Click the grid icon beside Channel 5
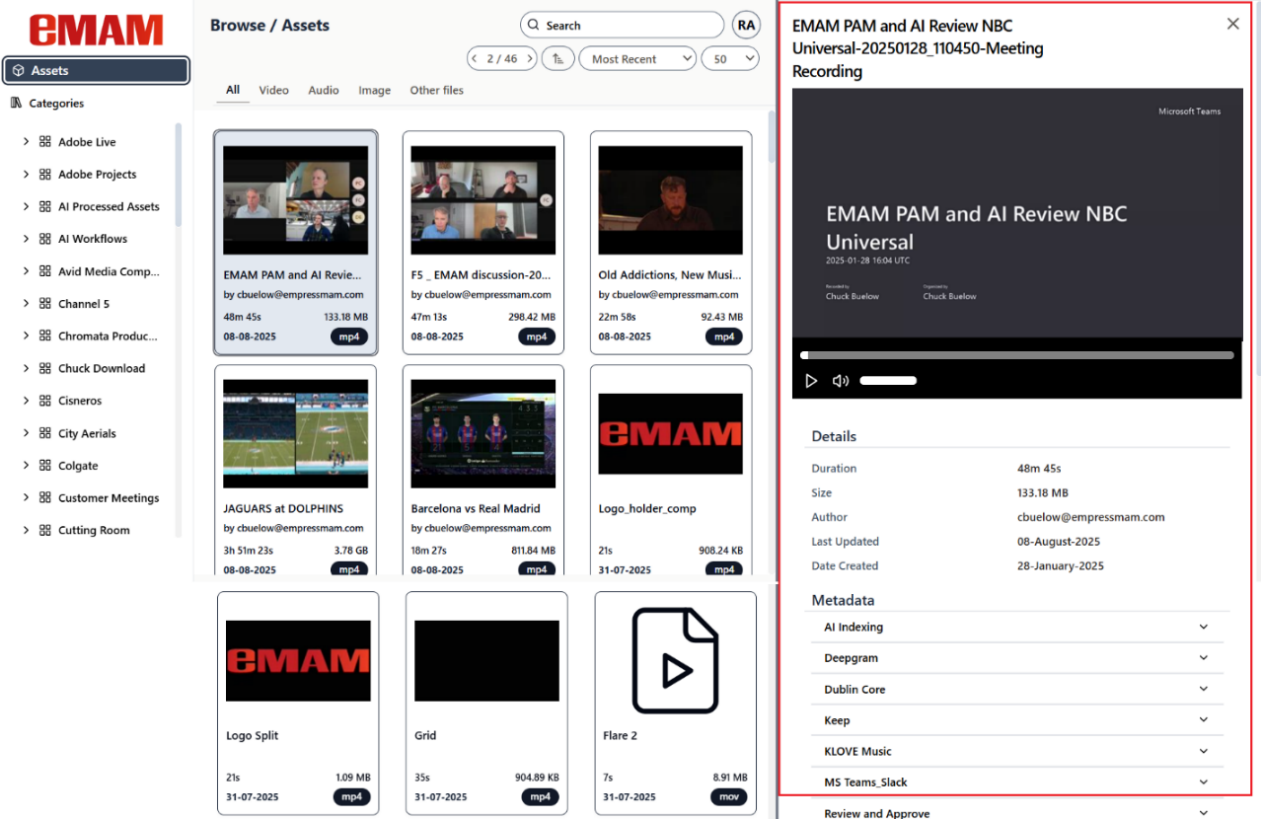 tap(45, 303)
